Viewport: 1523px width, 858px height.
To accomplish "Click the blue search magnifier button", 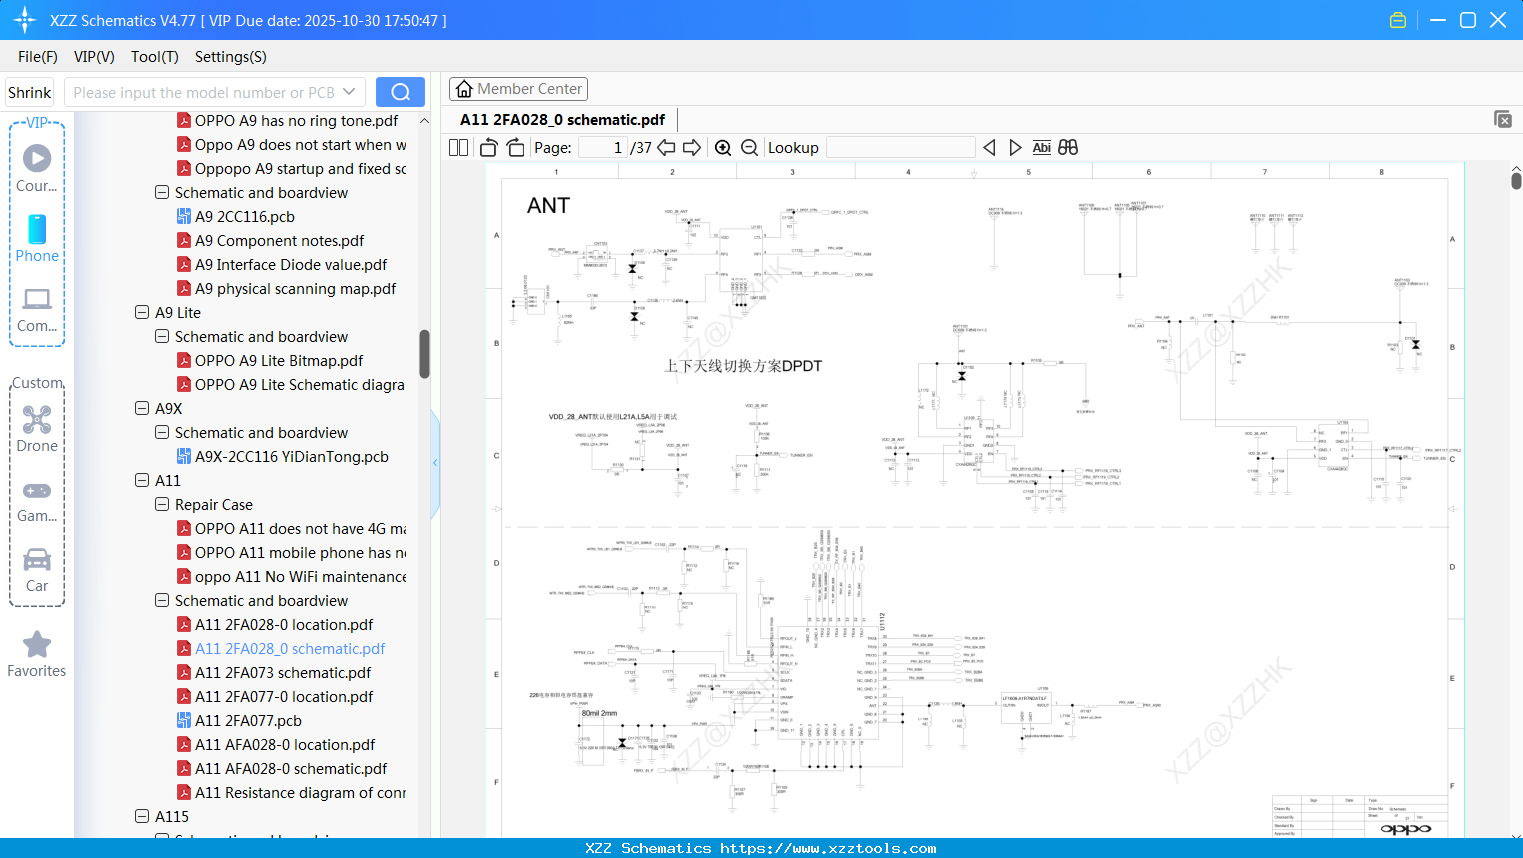I will tap(400, 92).
